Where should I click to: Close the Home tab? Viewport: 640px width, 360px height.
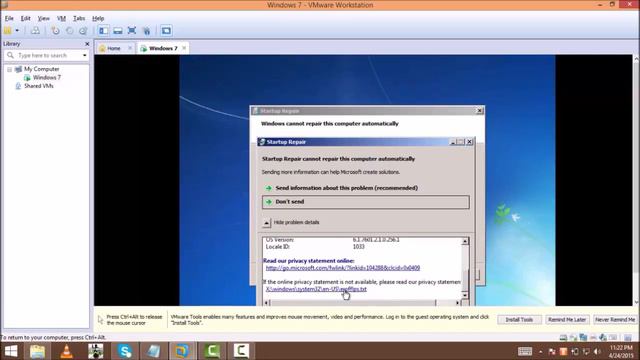[130, 48]
